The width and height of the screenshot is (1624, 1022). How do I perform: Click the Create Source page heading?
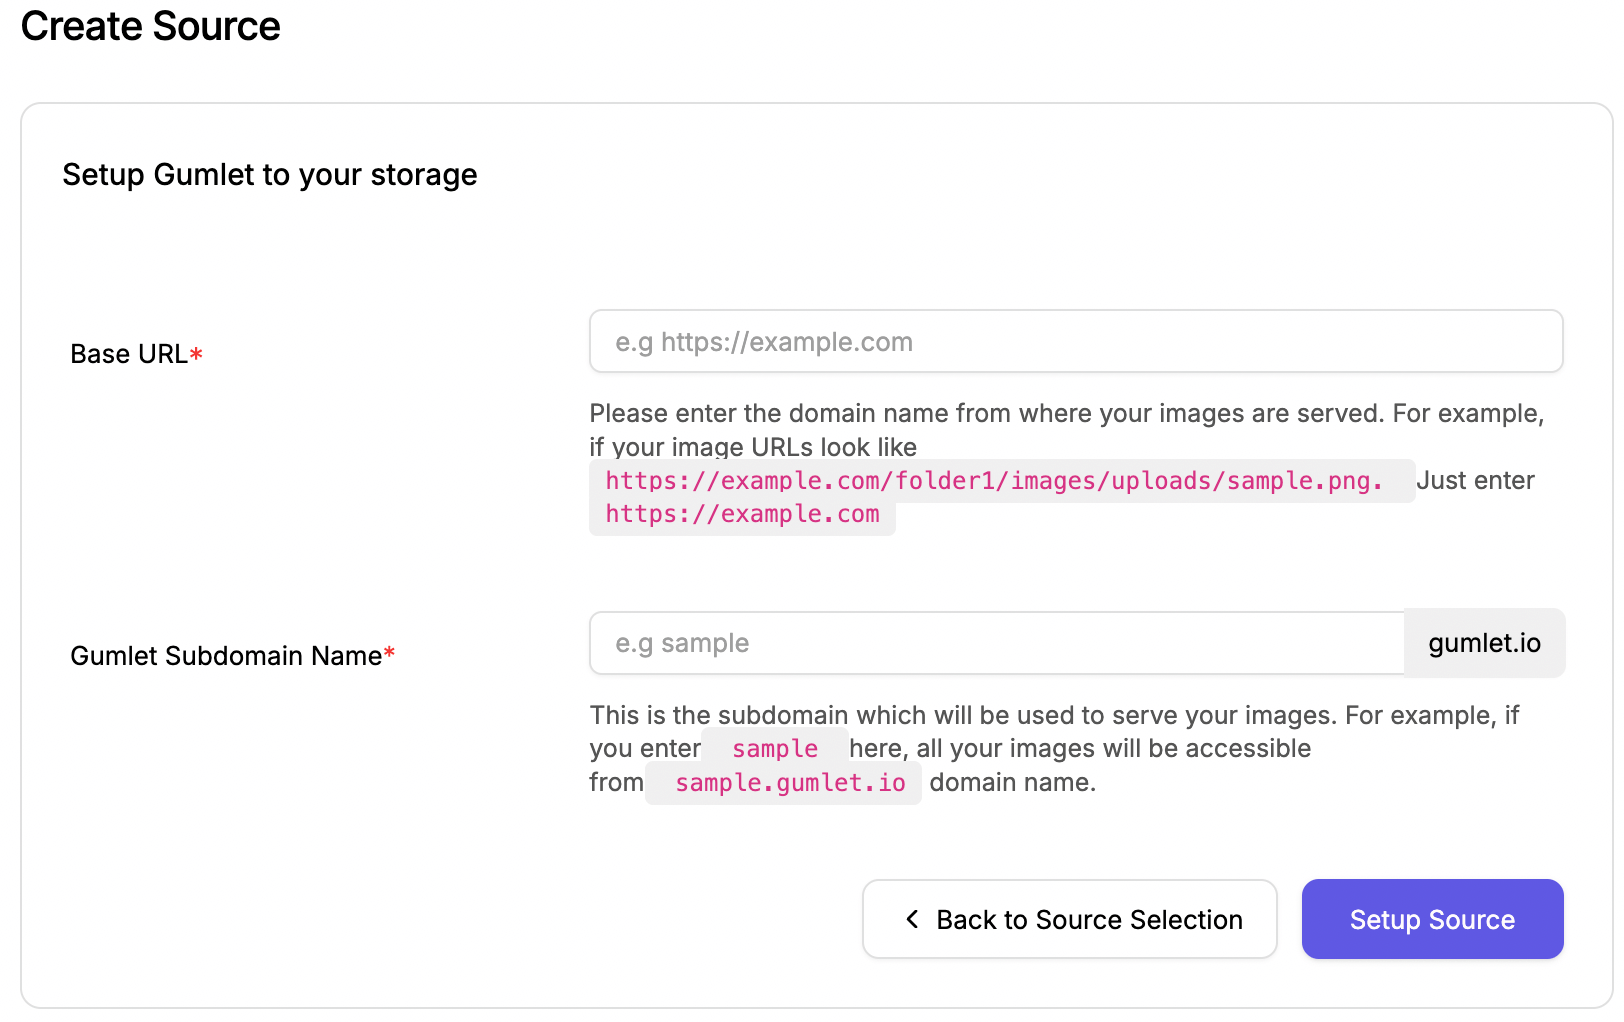151,26
